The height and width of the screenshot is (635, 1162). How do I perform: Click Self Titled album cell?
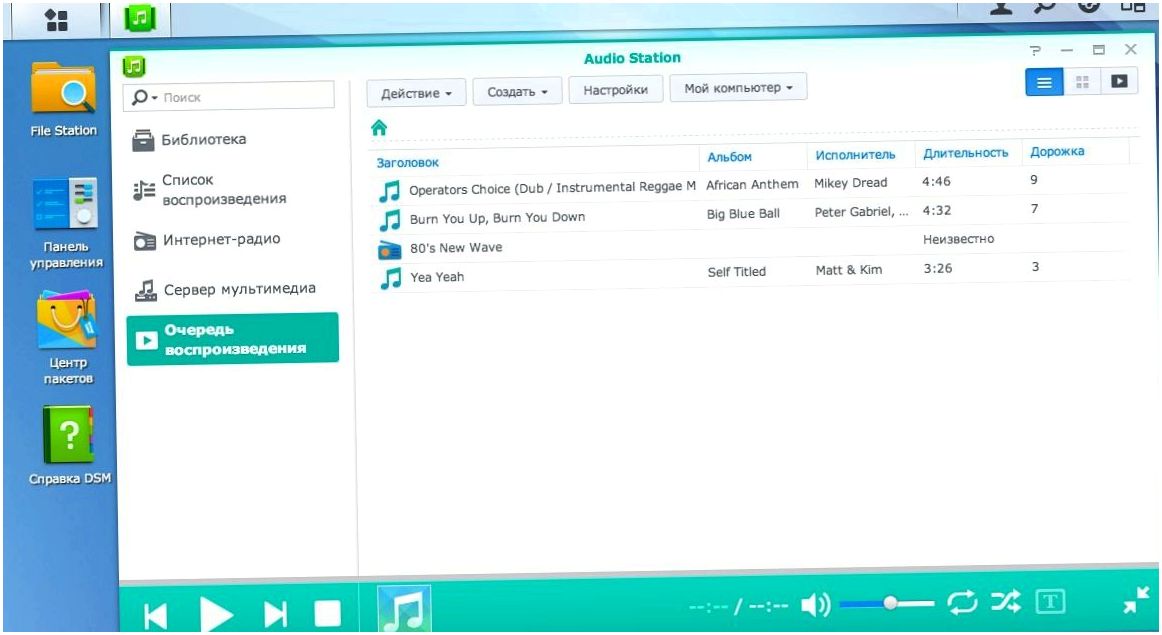click(x=736, y=272)
